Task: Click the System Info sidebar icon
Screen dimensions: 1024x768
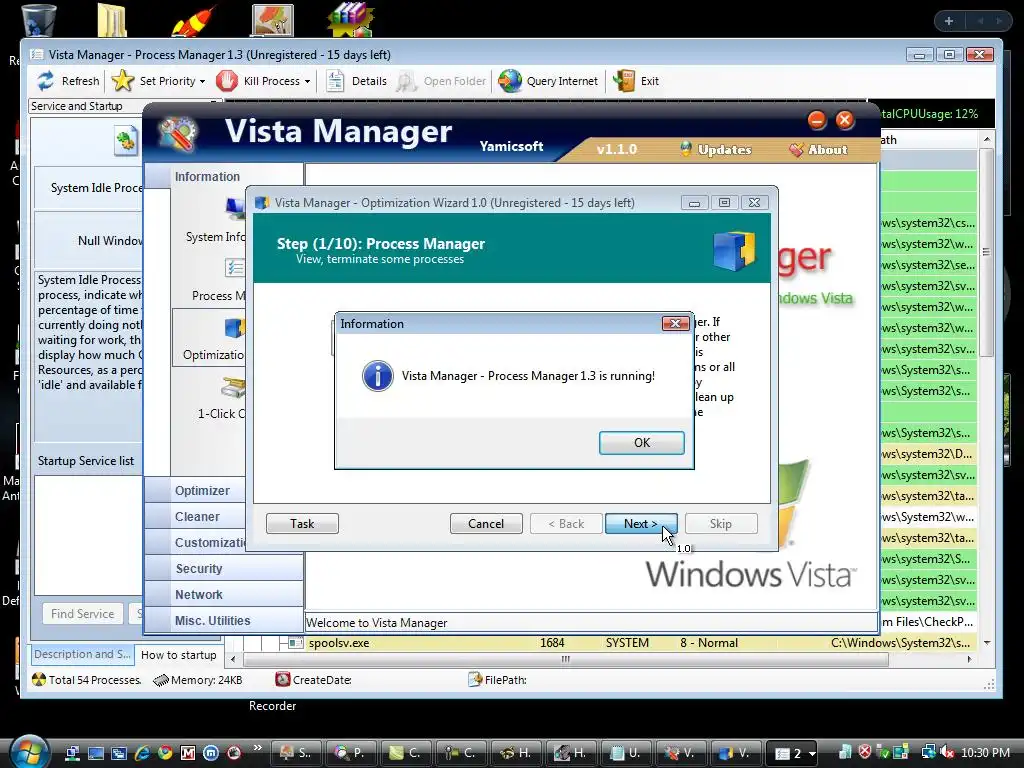Action: [236, 210]
